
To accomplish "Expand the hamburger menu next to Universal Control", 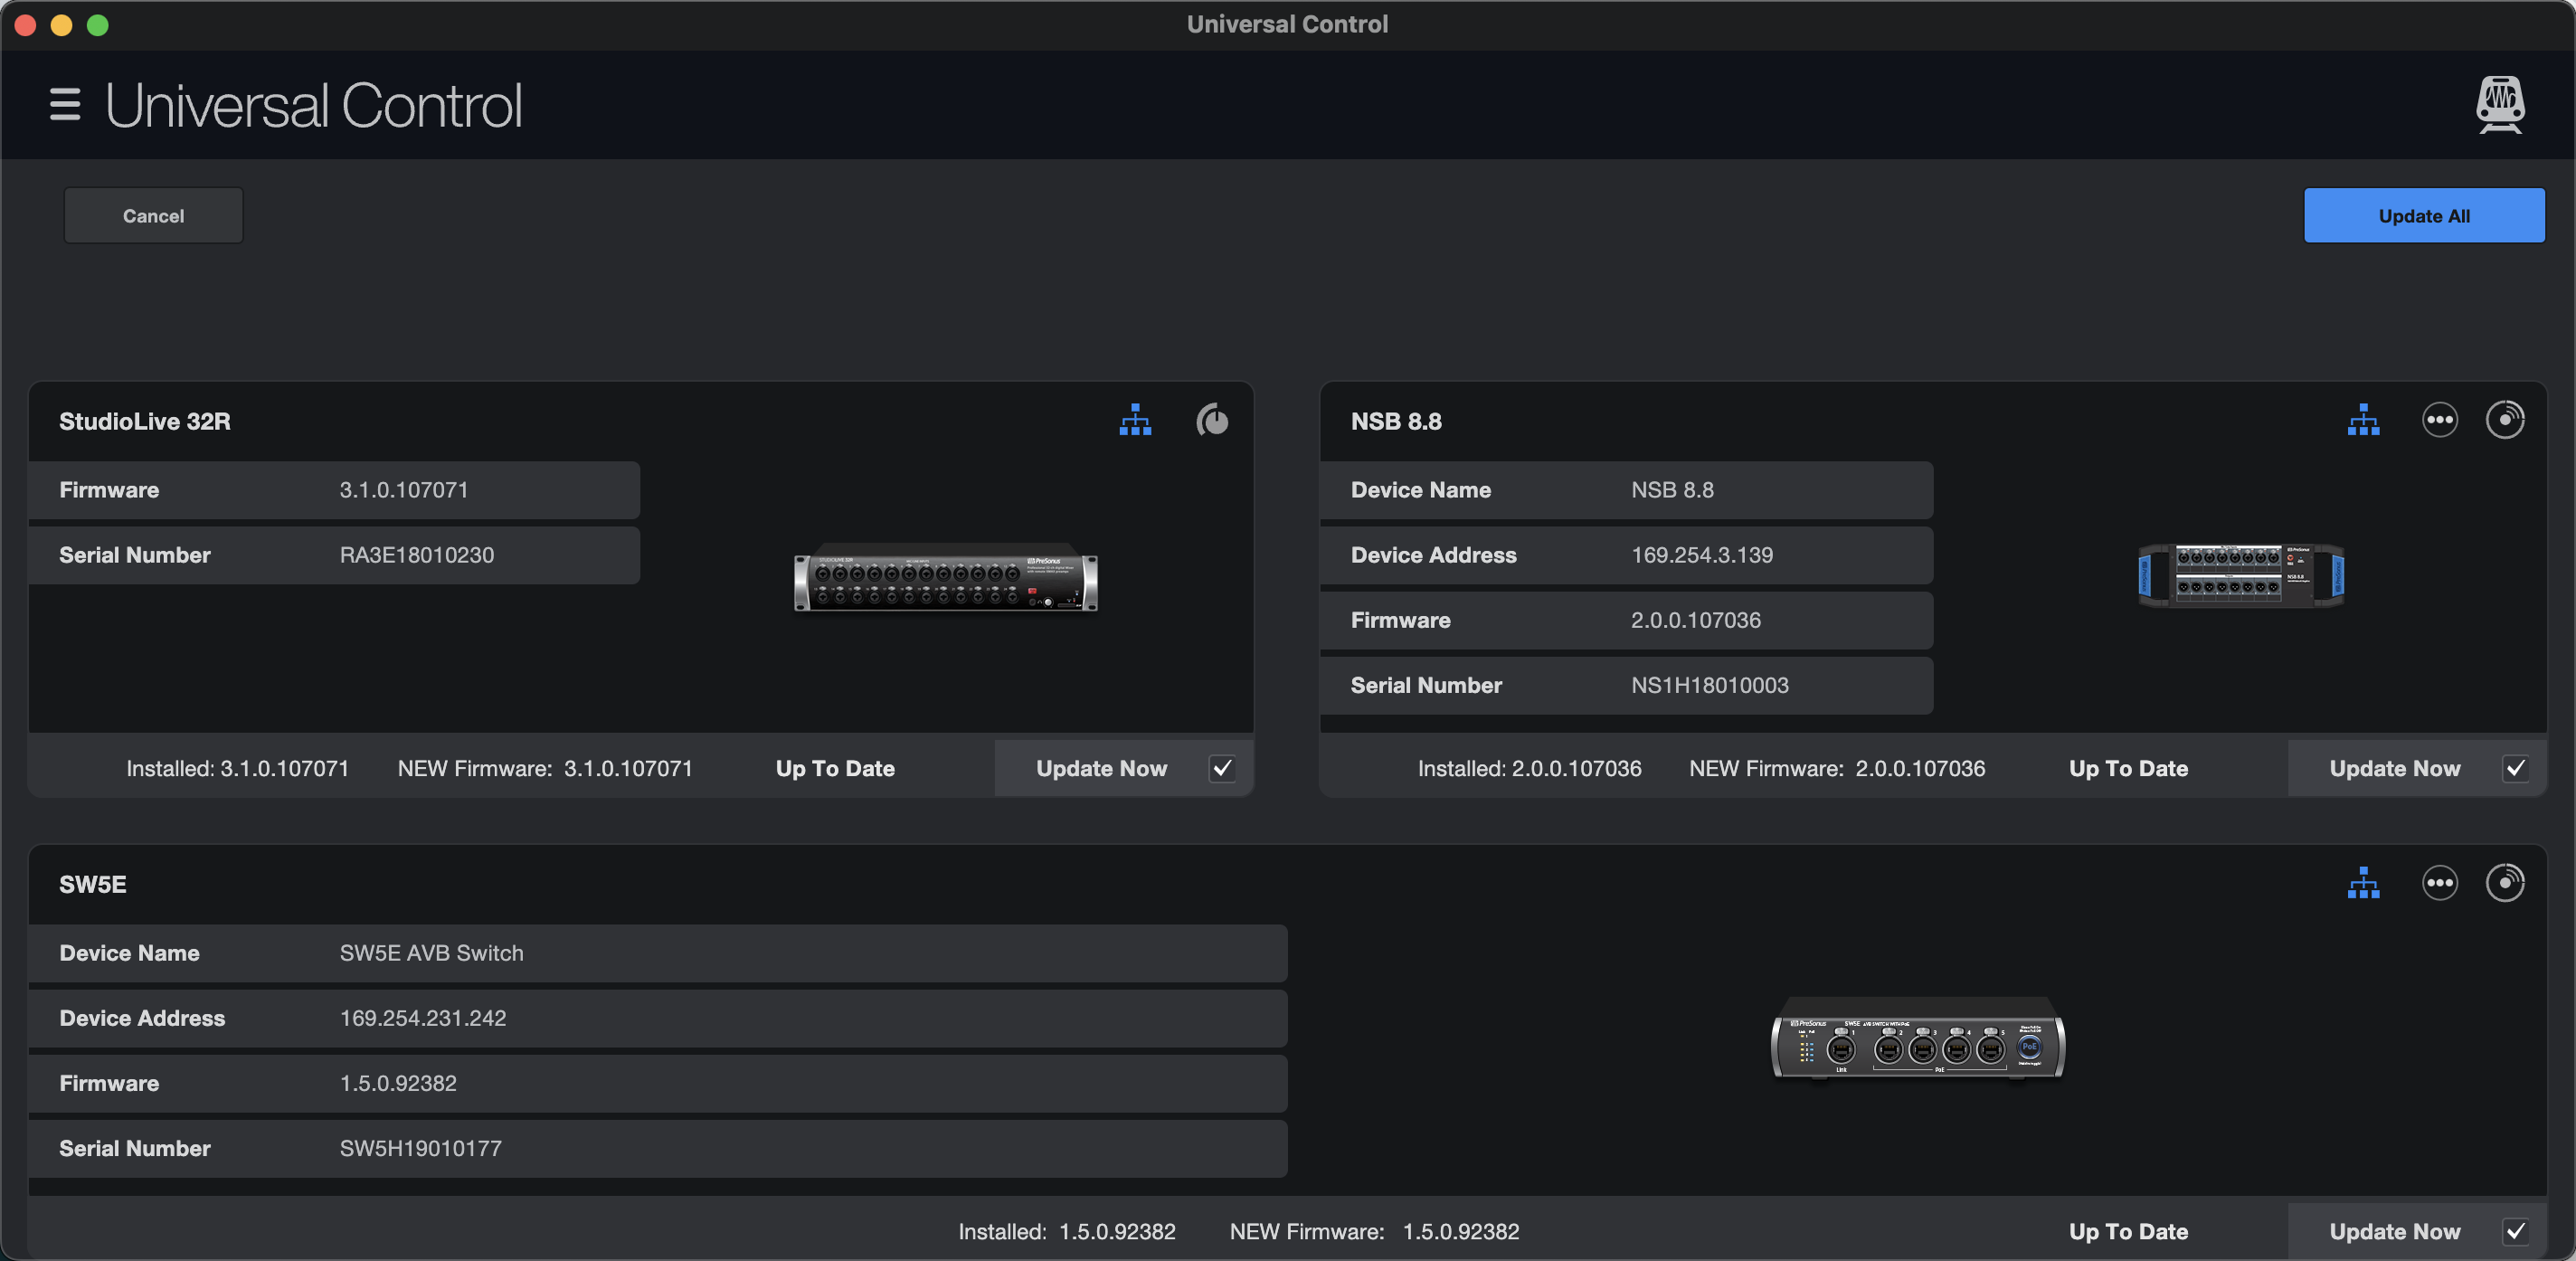I will (64, 104).
